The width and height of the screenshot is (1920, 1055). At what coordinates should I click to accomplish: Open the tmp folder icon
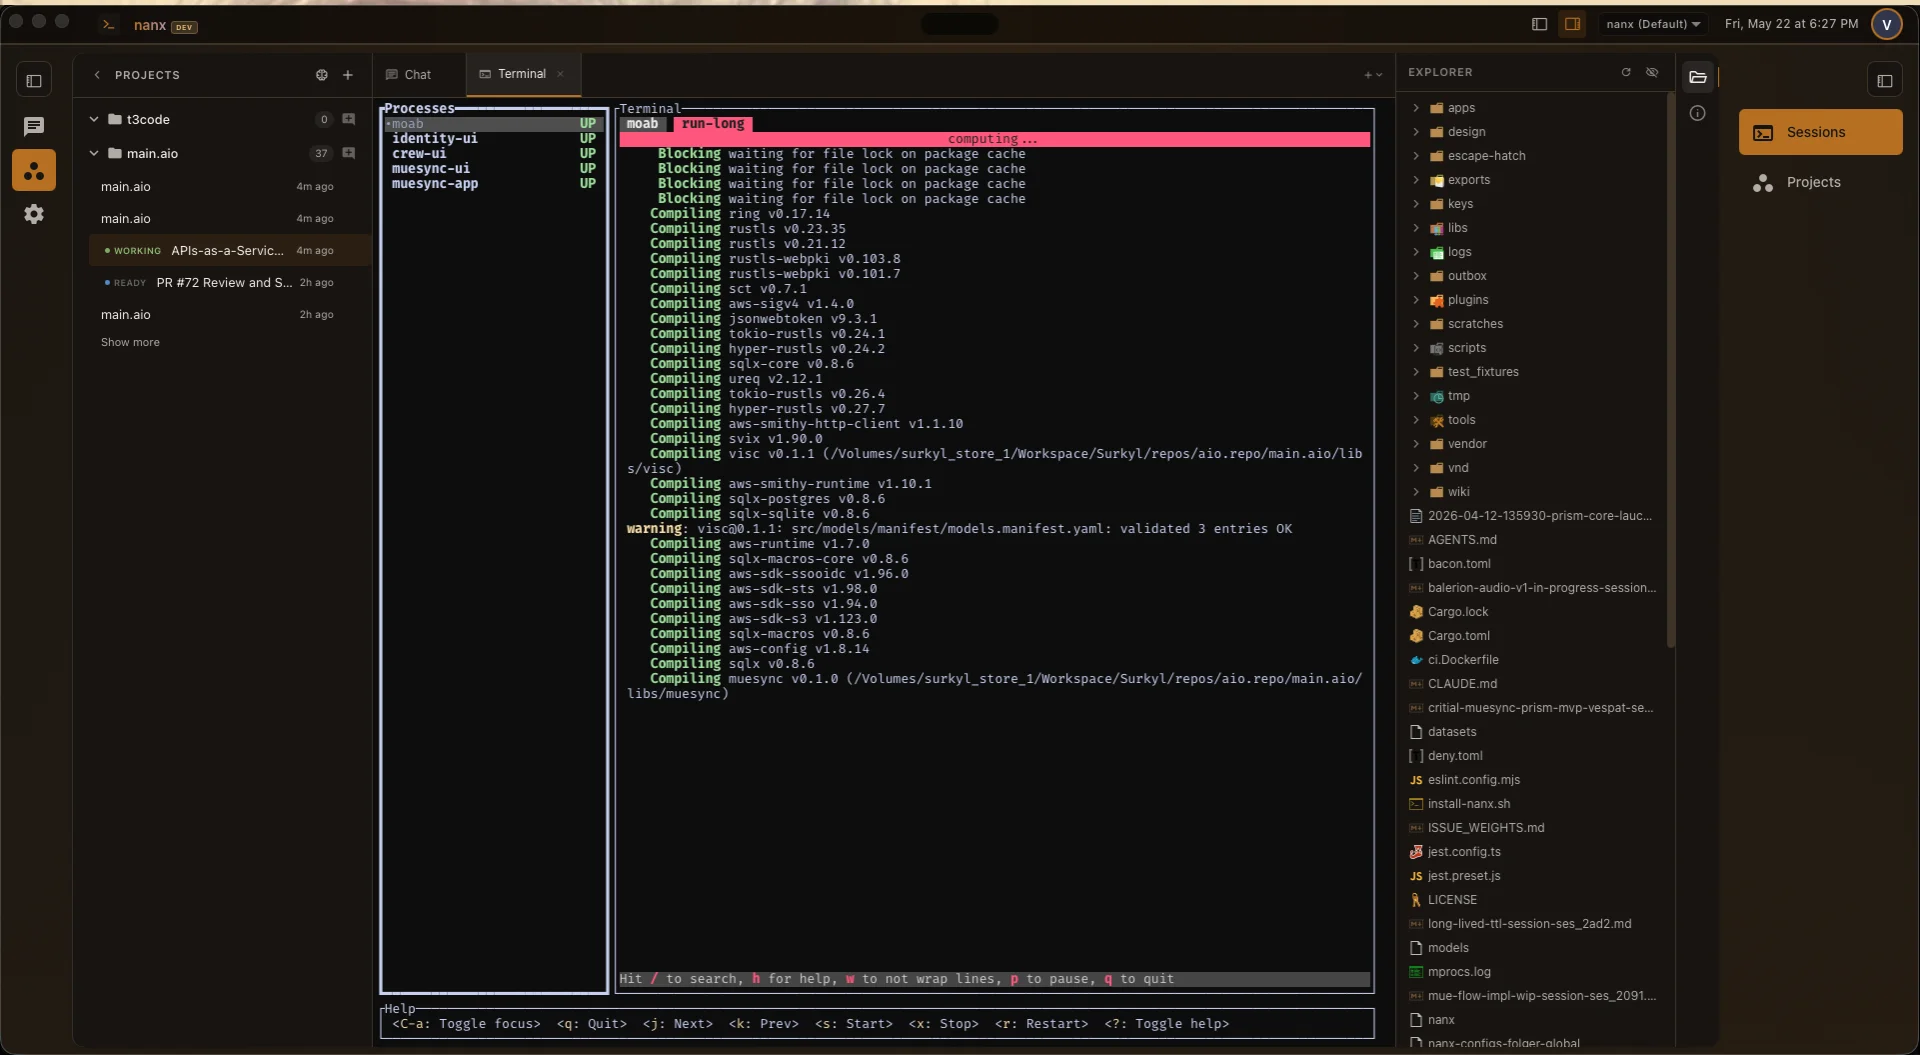click(1437, 396)
